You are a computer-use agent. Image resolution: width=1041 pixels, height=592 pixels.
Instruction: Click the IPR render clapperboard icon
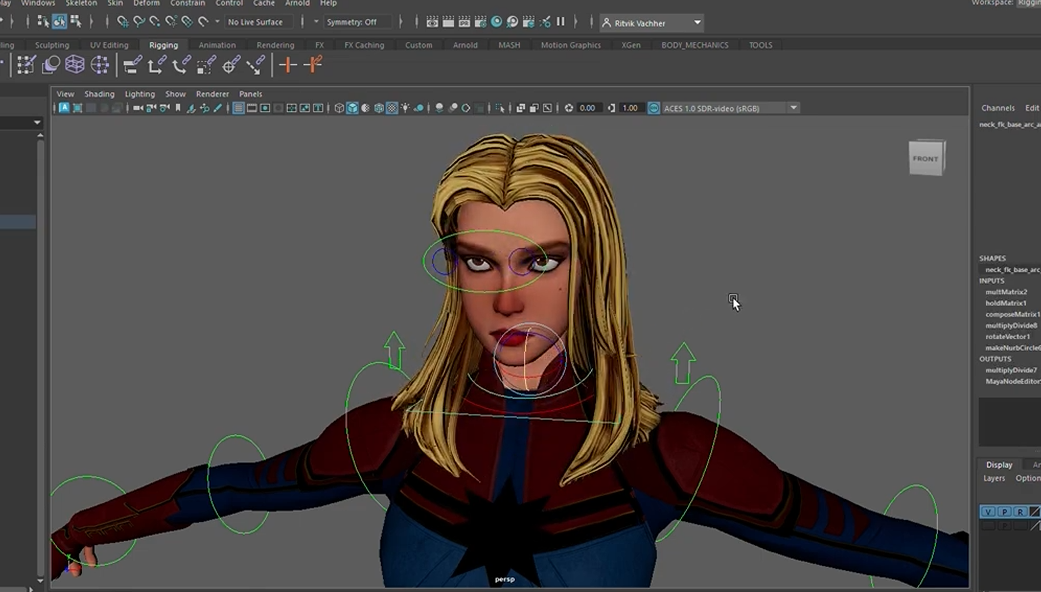[x=464, y=22]
